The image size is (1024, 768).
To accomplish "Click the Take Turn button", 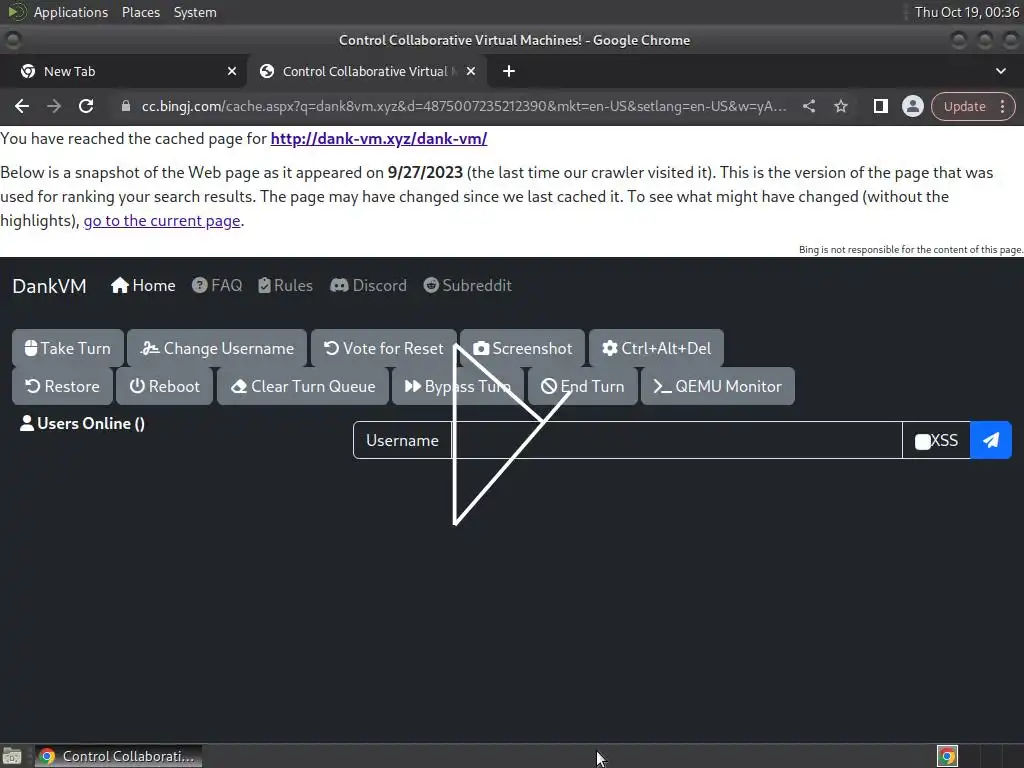I will coord(68,348).
